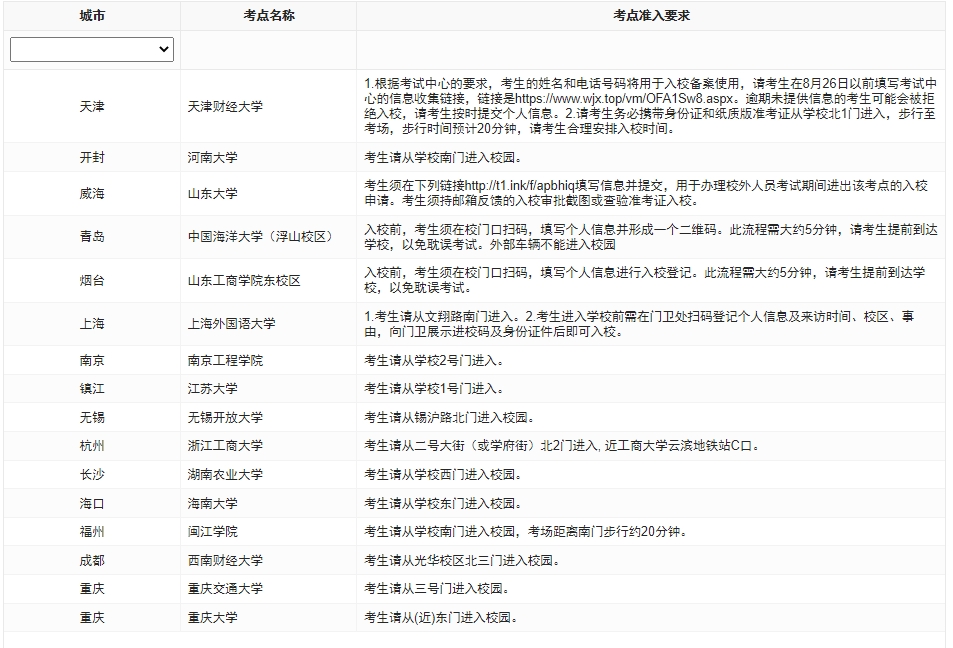Click the 考点名称 column header
Screen dimensions: 953x648
(x=268, y=16)
